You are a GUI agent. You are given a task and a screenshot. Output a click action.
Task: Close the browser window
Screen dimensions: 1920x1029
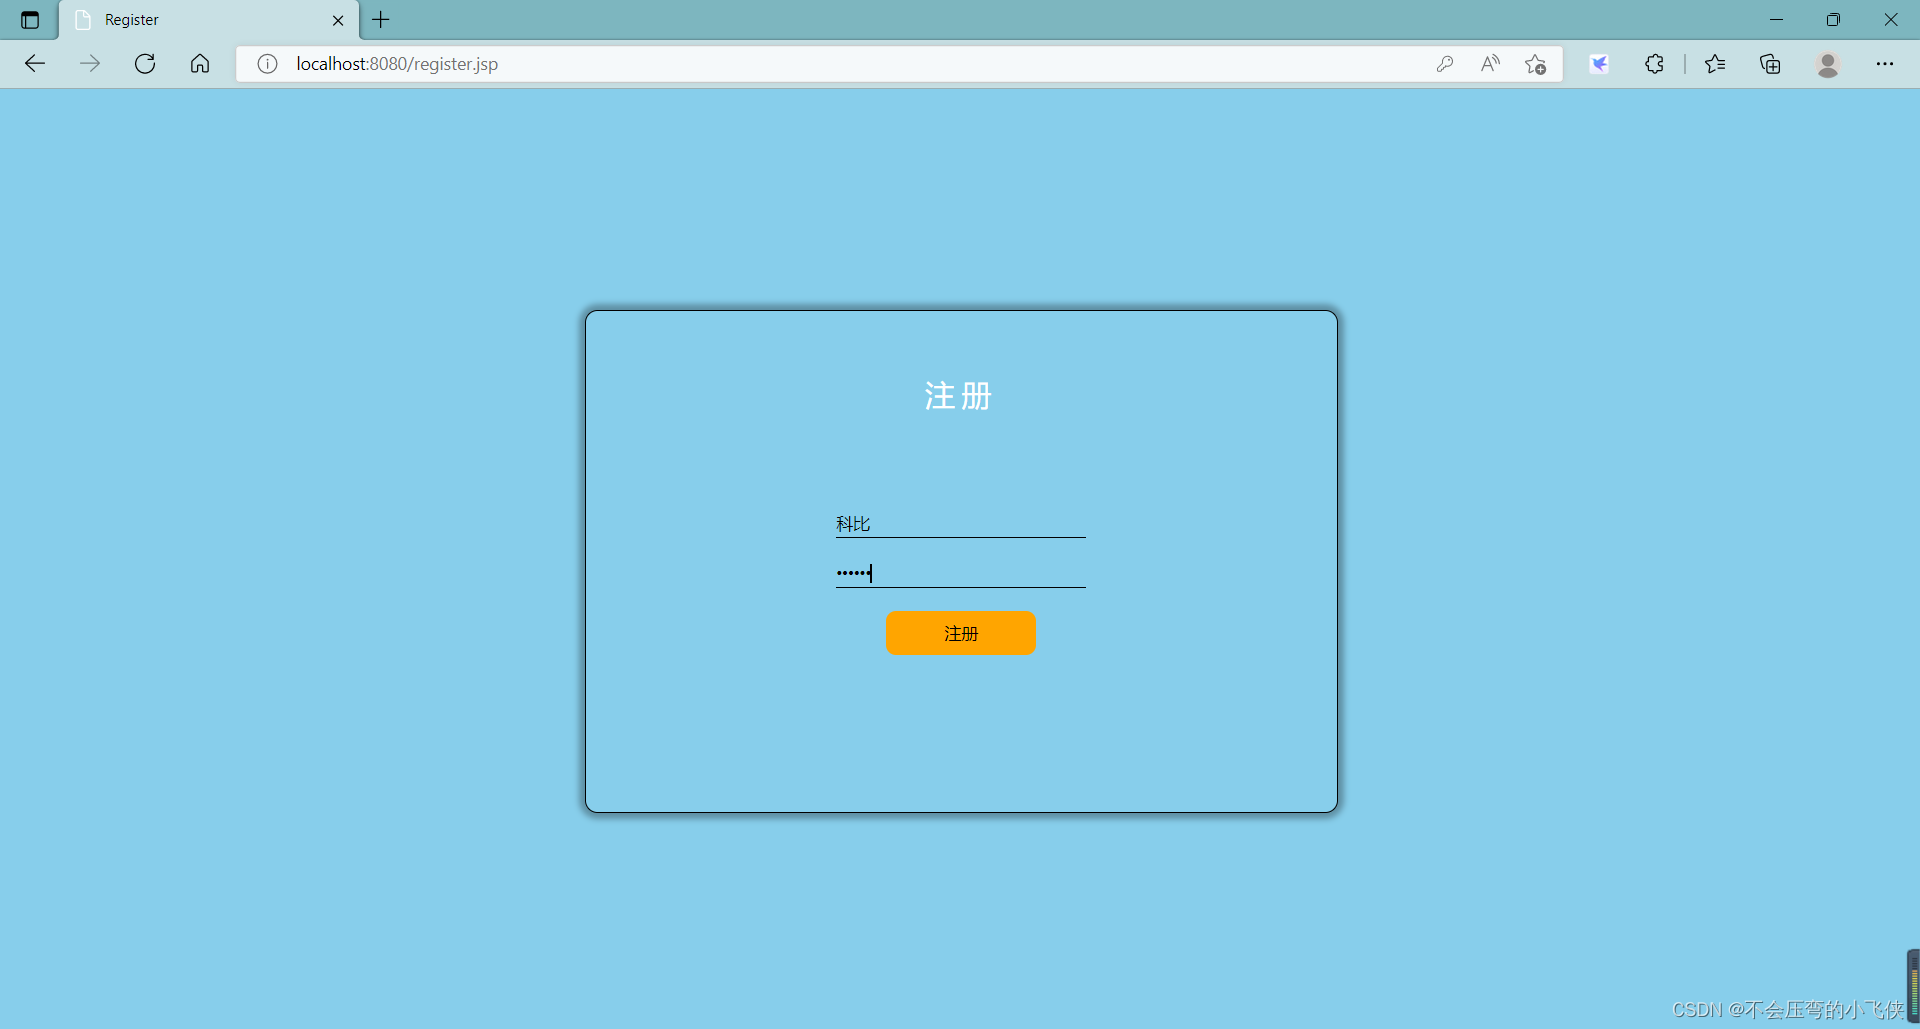[x=1891, y=20]
